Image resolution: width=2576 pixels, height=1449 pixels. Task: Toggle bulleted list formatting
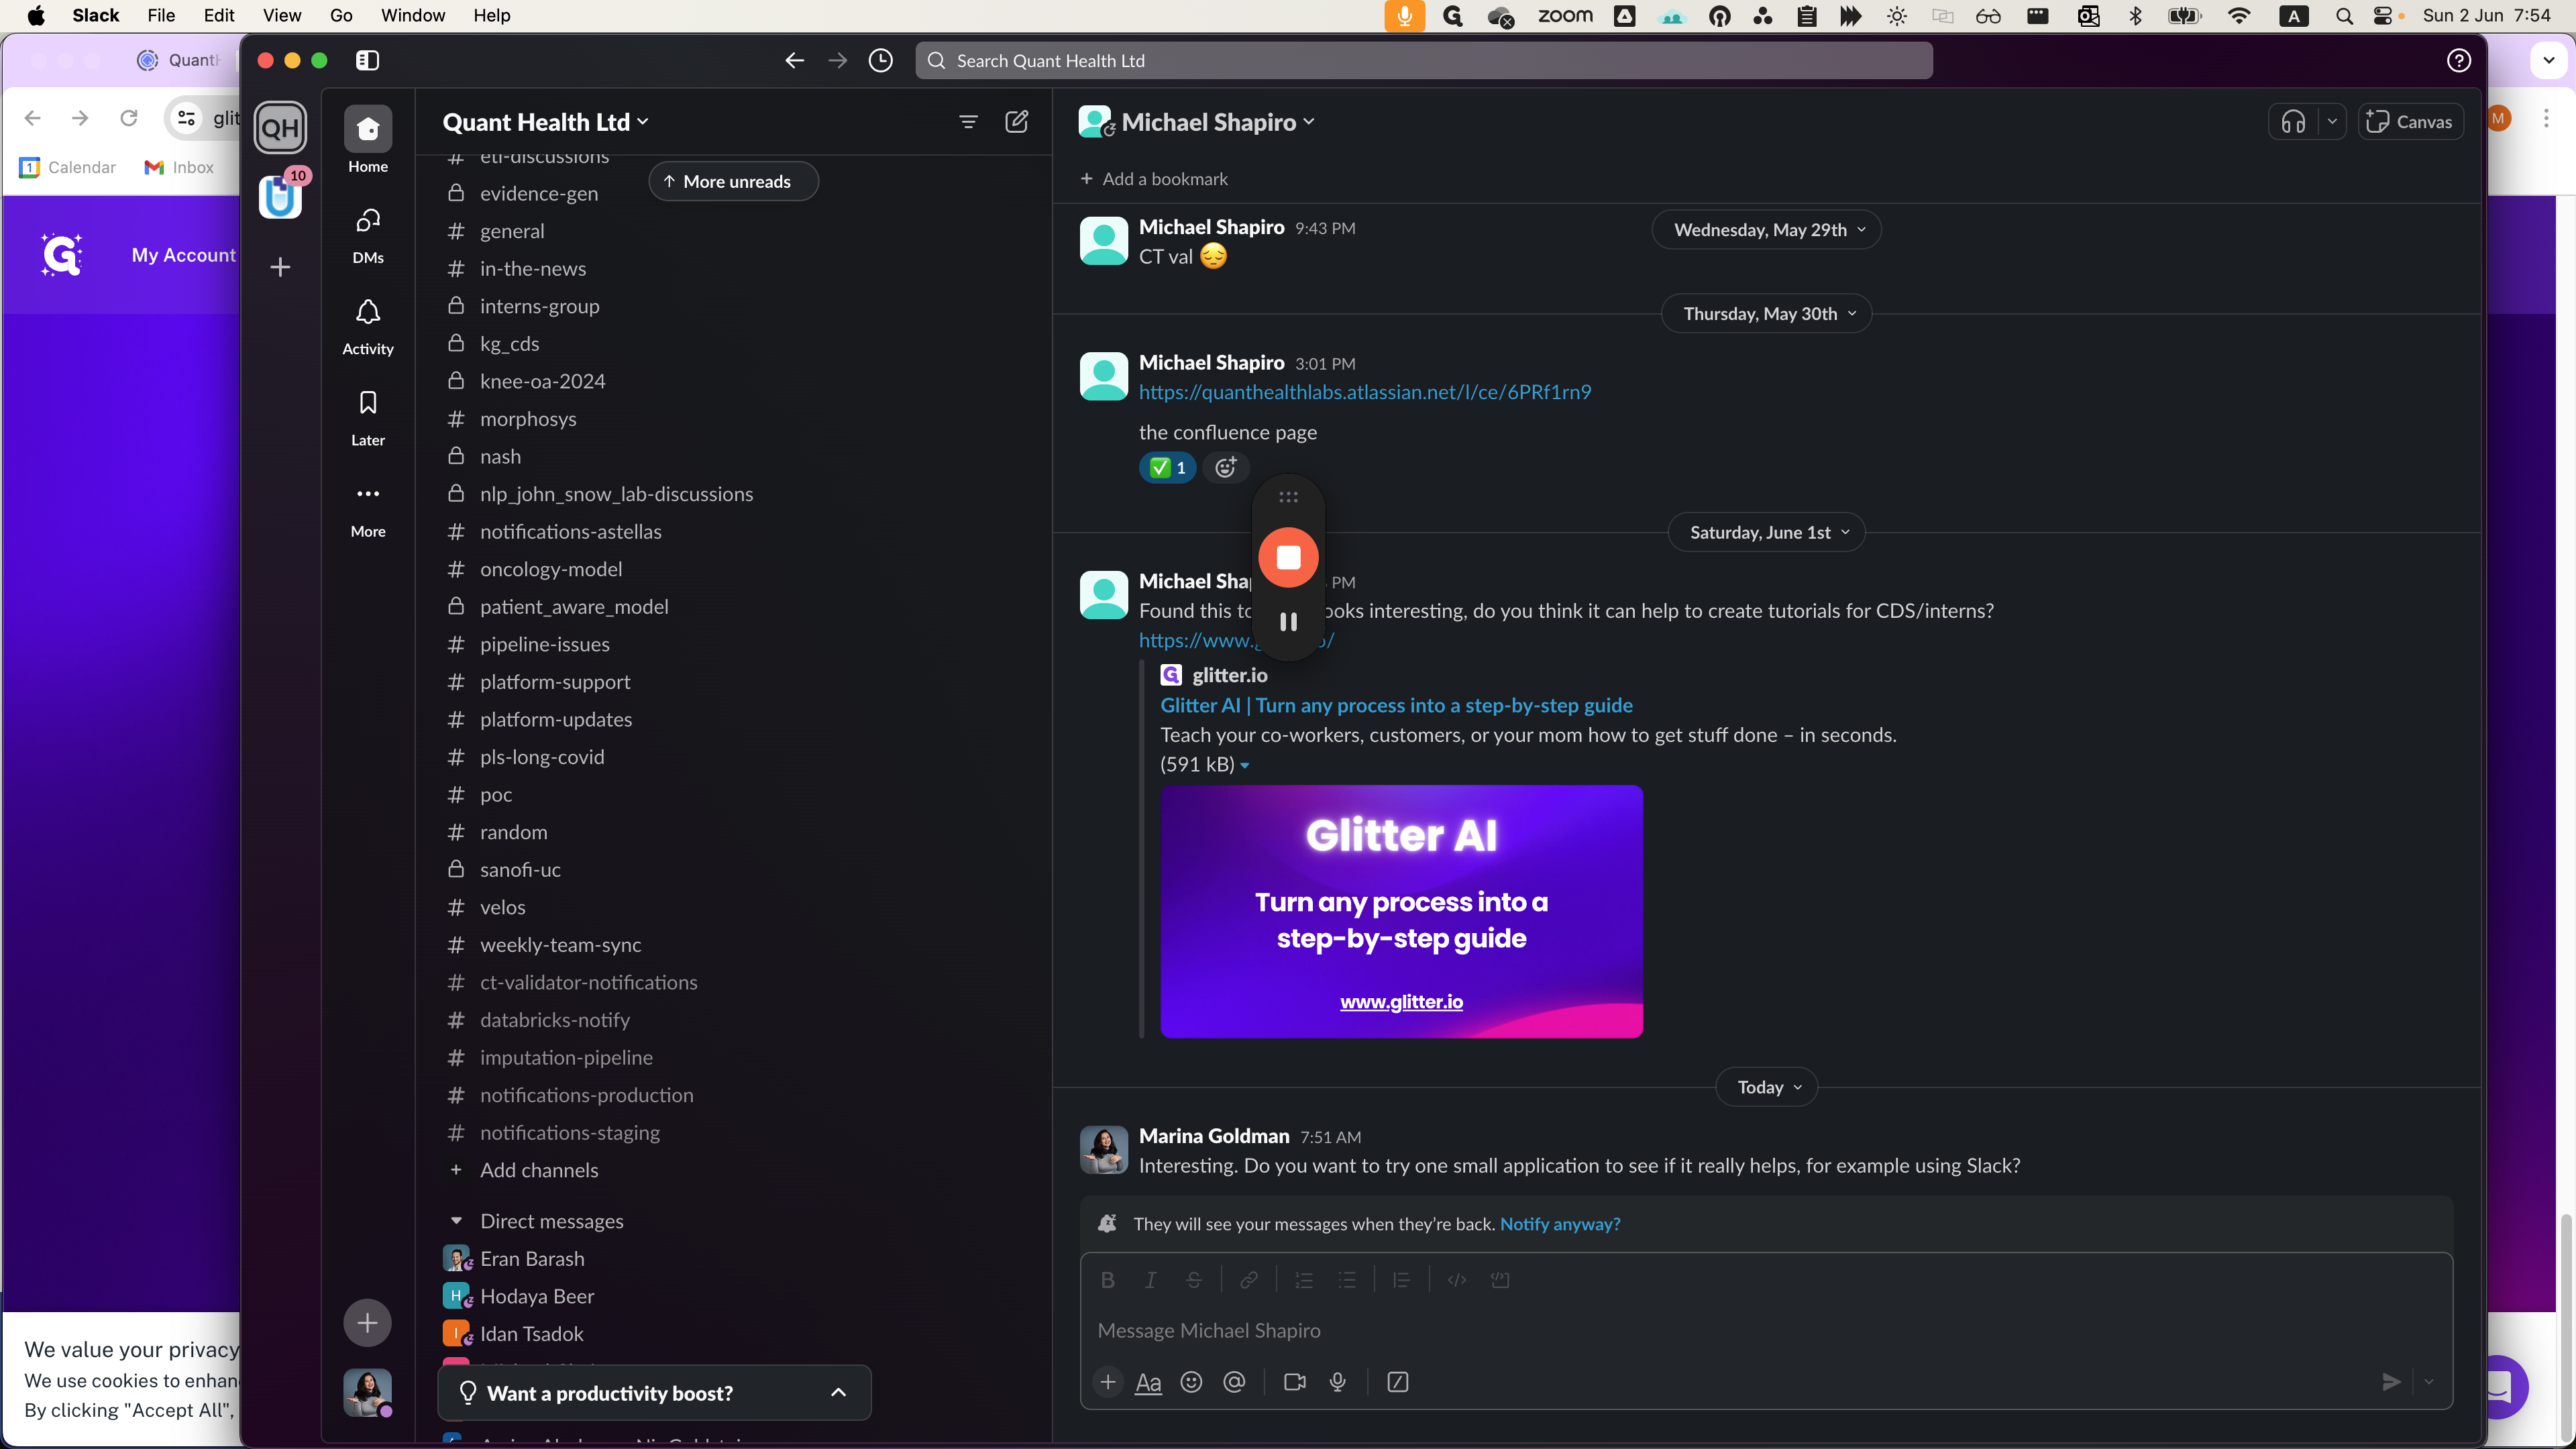point(1347,1280)
